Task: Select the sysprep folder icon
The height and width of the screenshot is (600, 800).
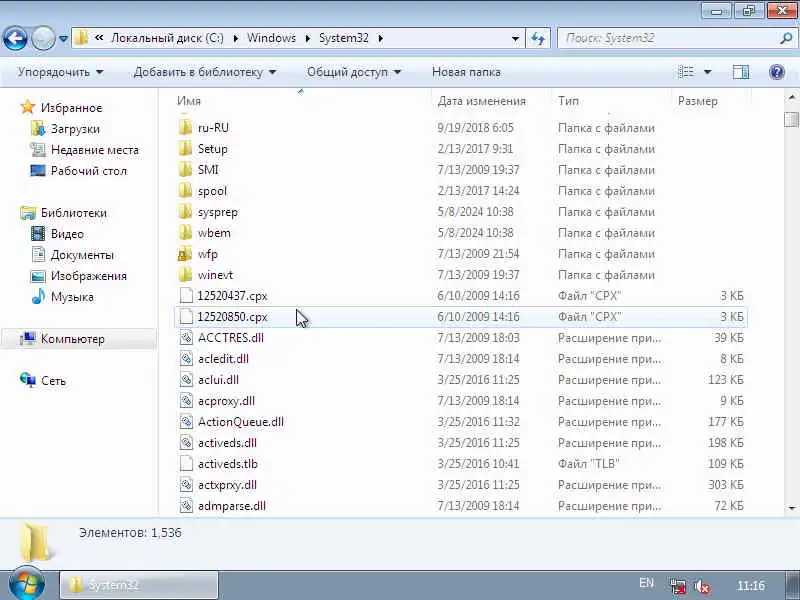Action: tap(186, 212)
